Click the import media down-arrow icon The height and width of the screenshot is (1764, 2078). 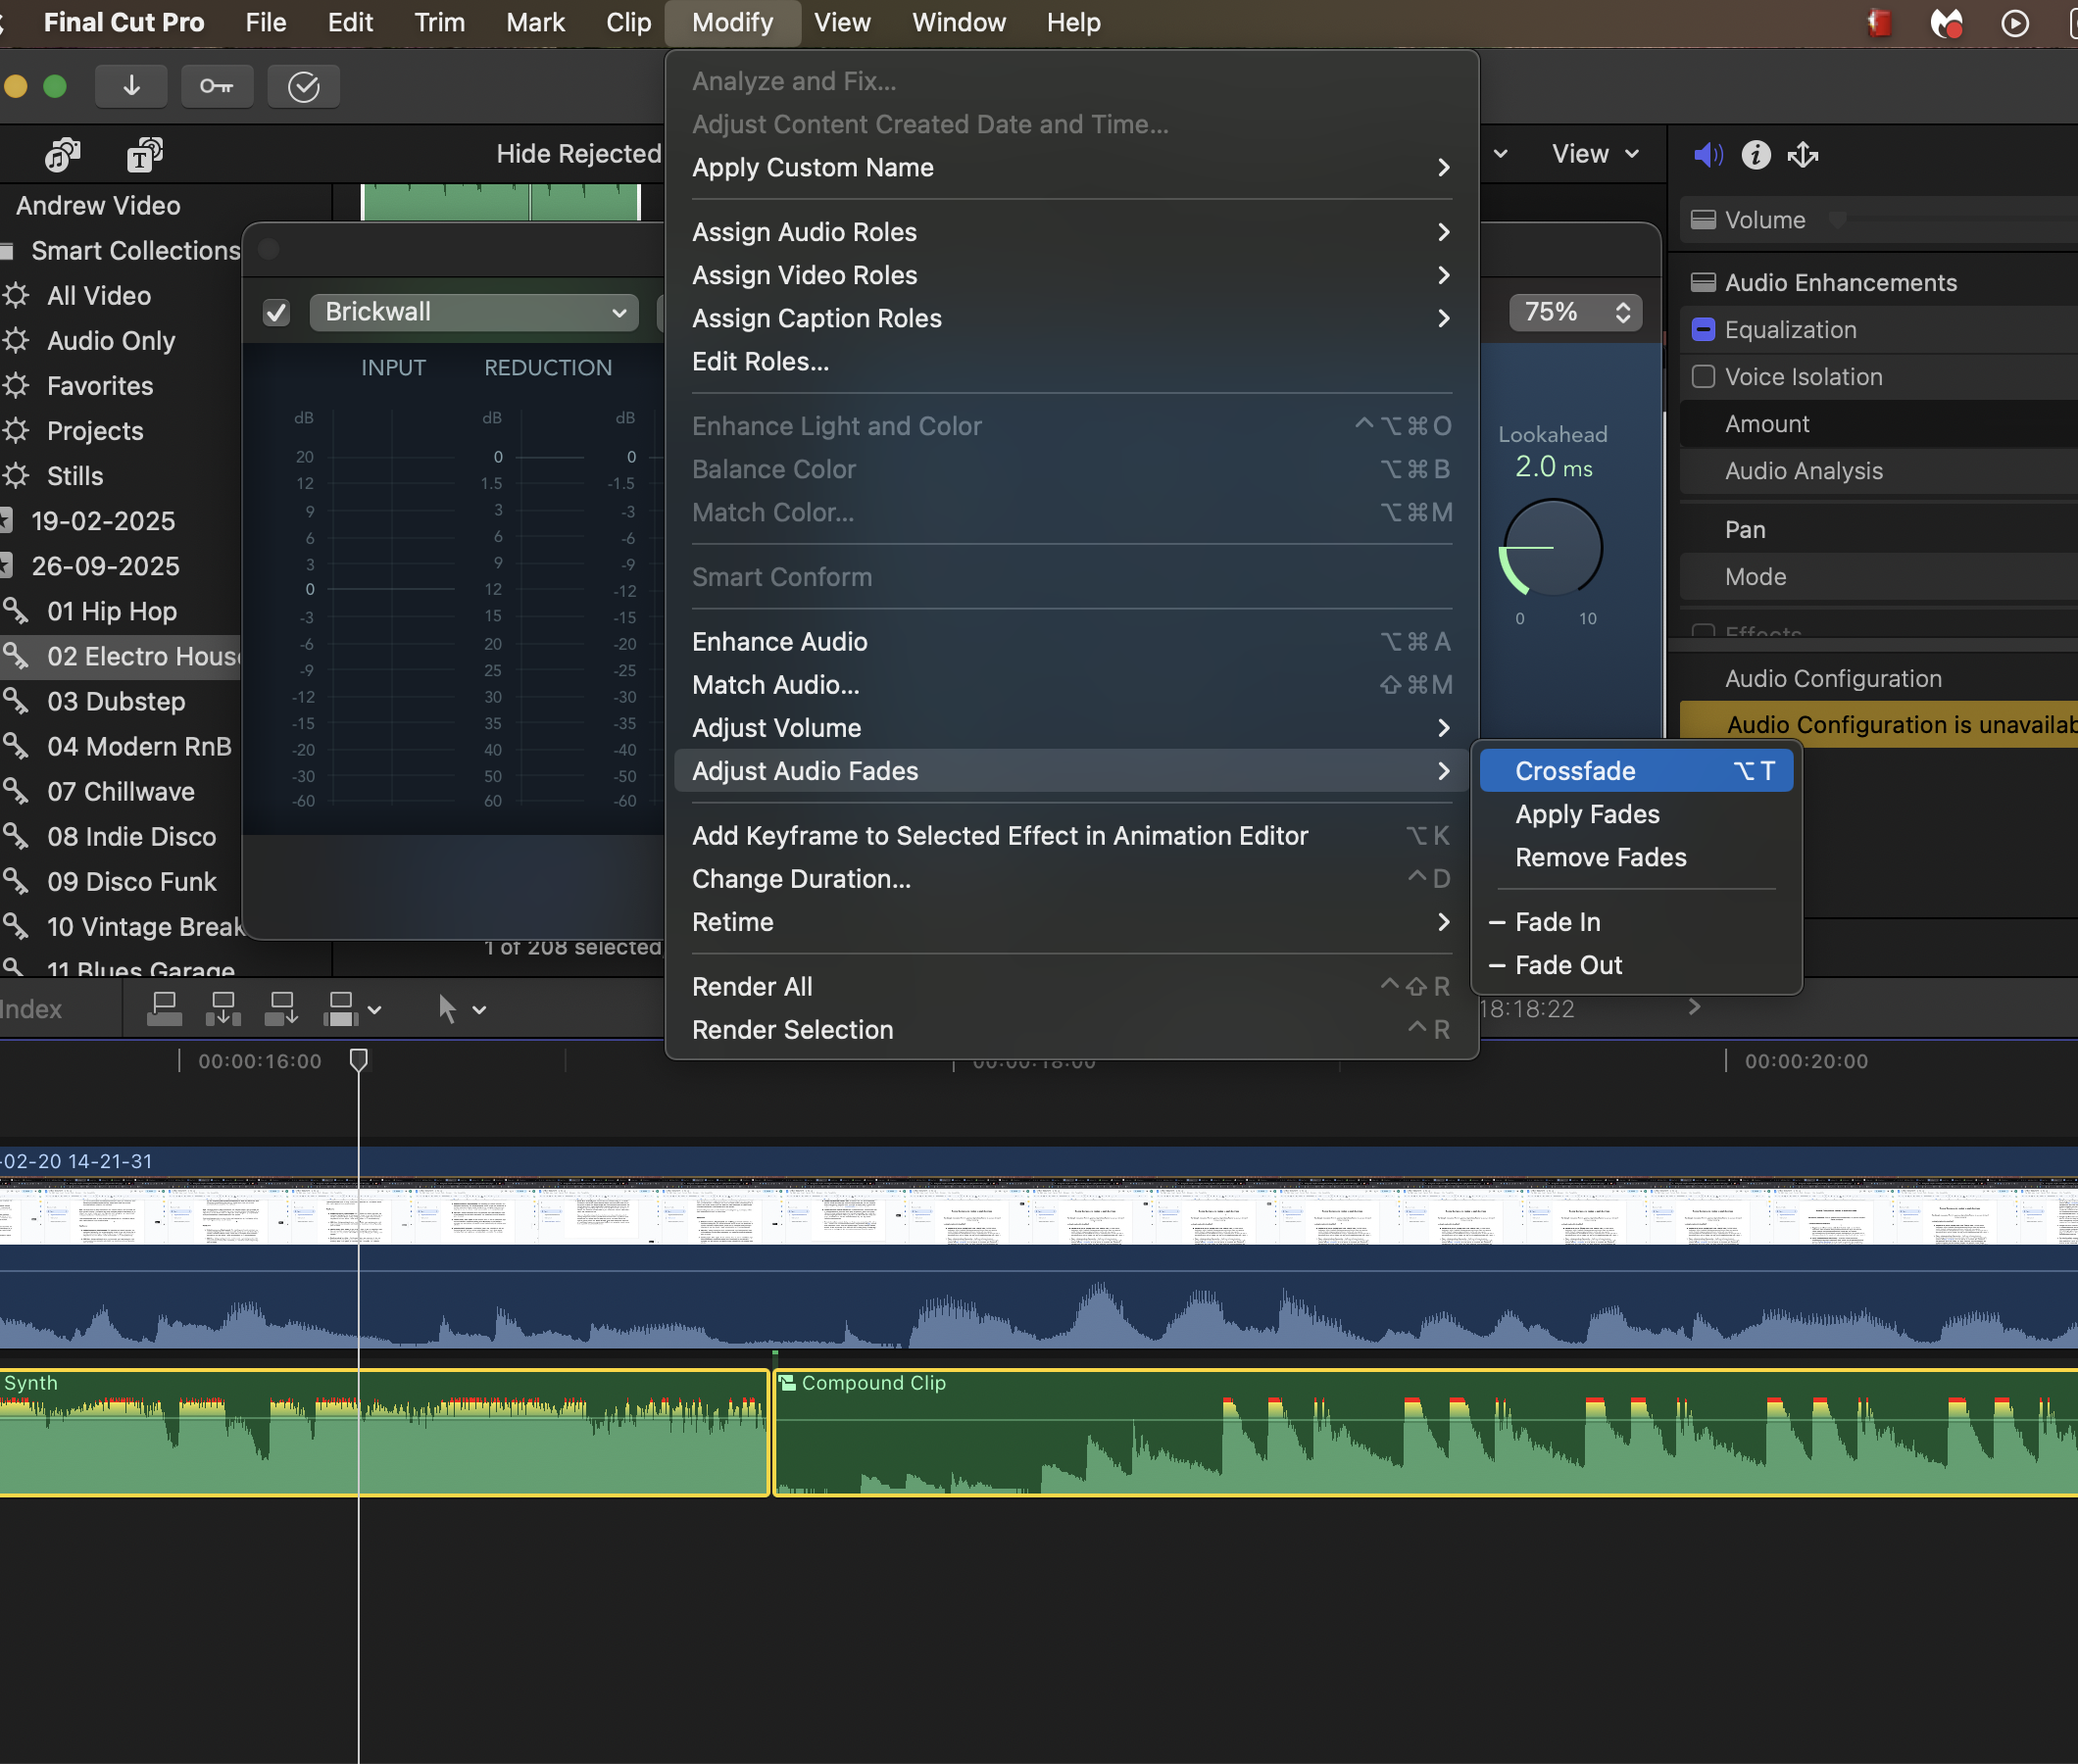131,86
